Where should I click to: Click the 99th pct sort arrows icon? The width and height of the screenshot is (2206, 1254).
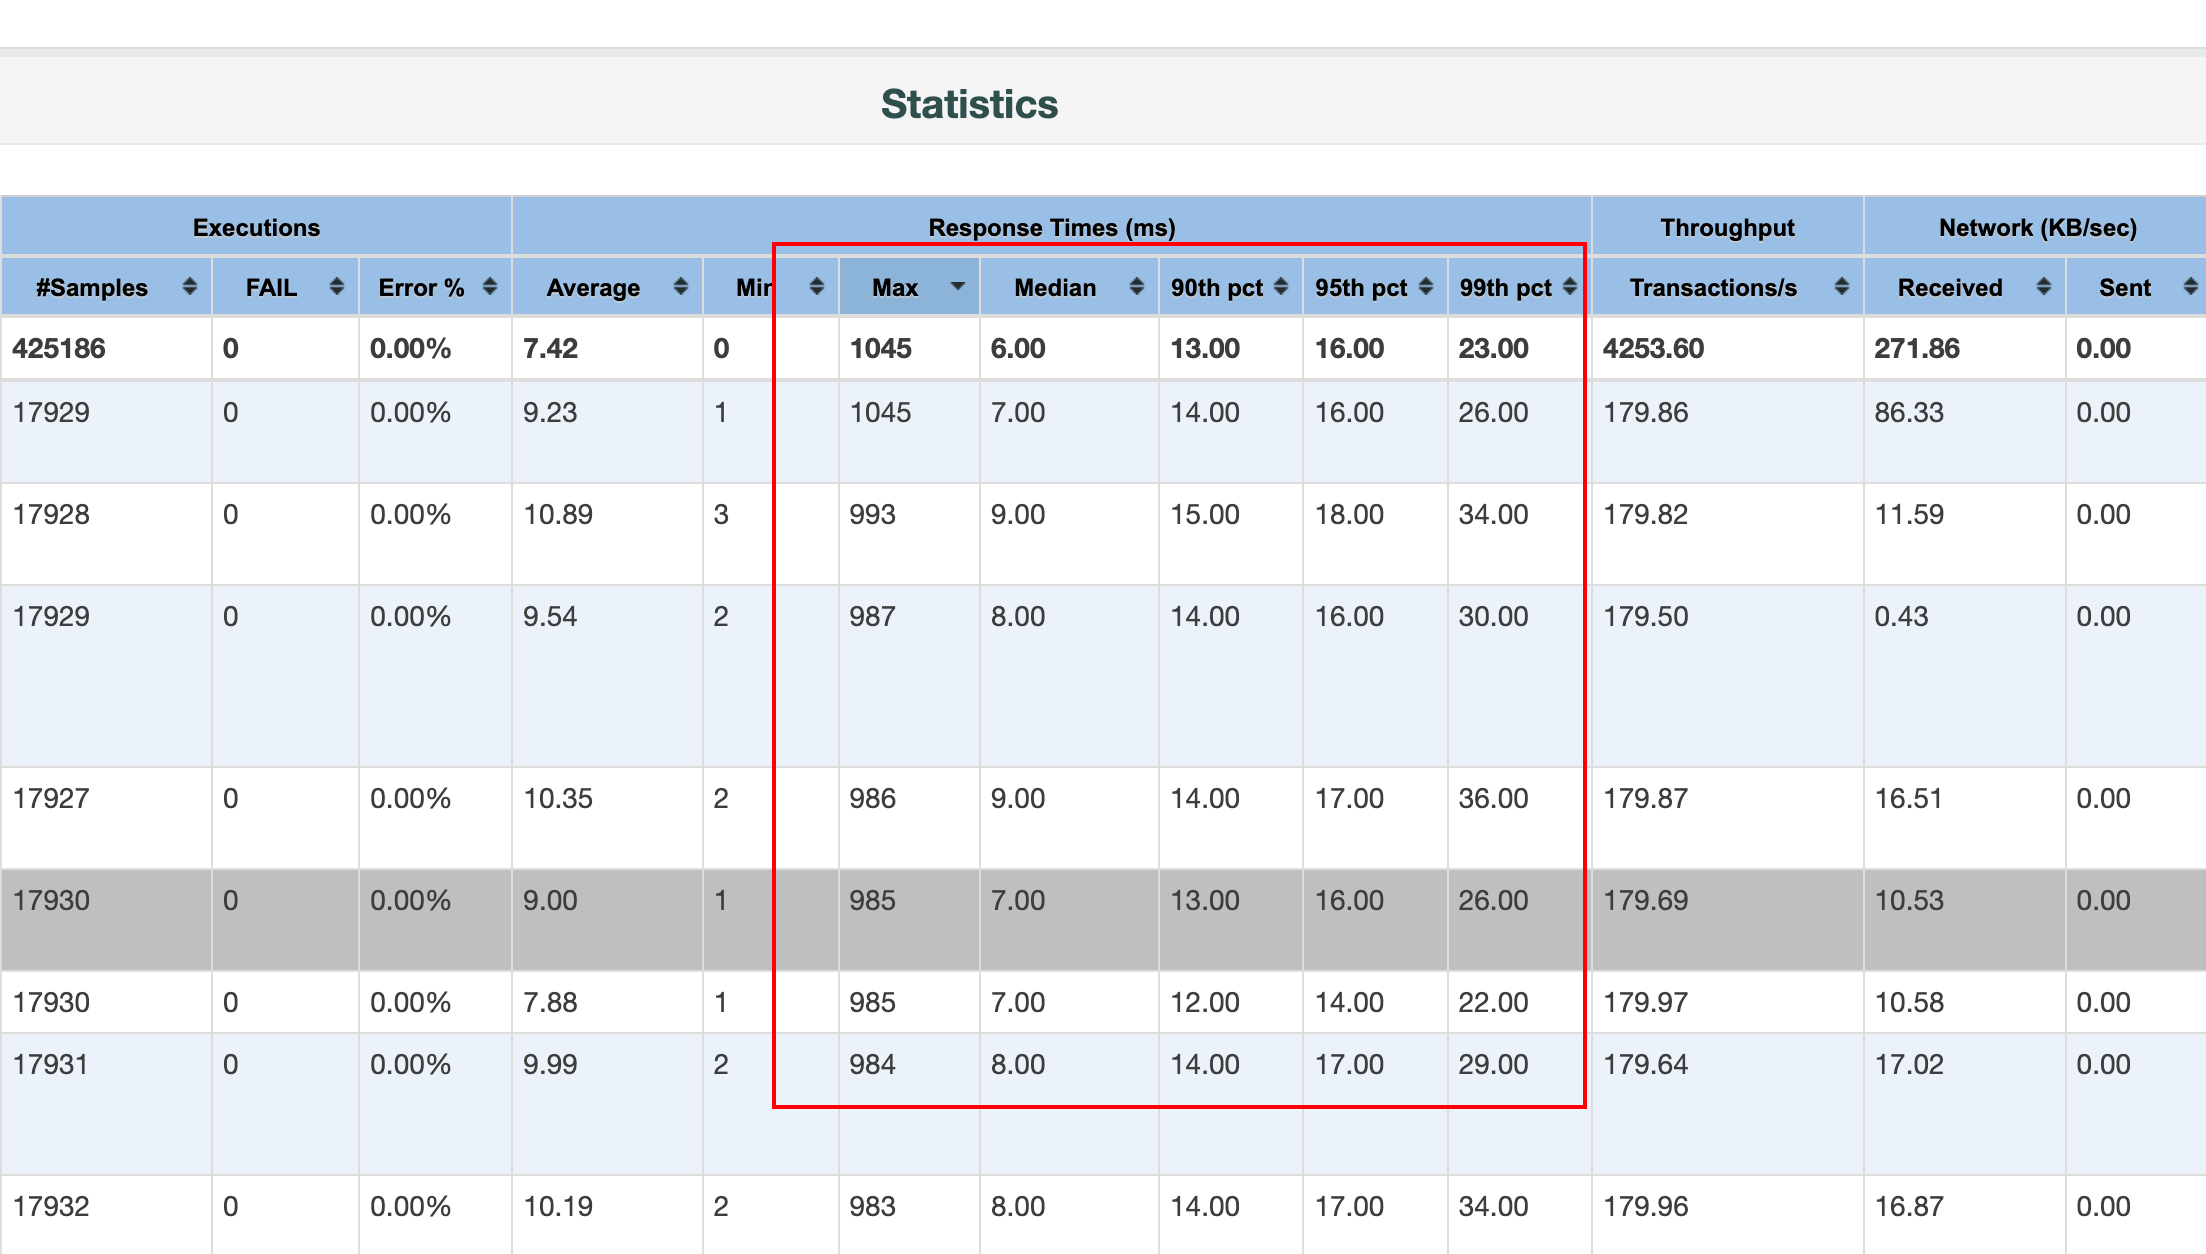(x=1569, y=287)
